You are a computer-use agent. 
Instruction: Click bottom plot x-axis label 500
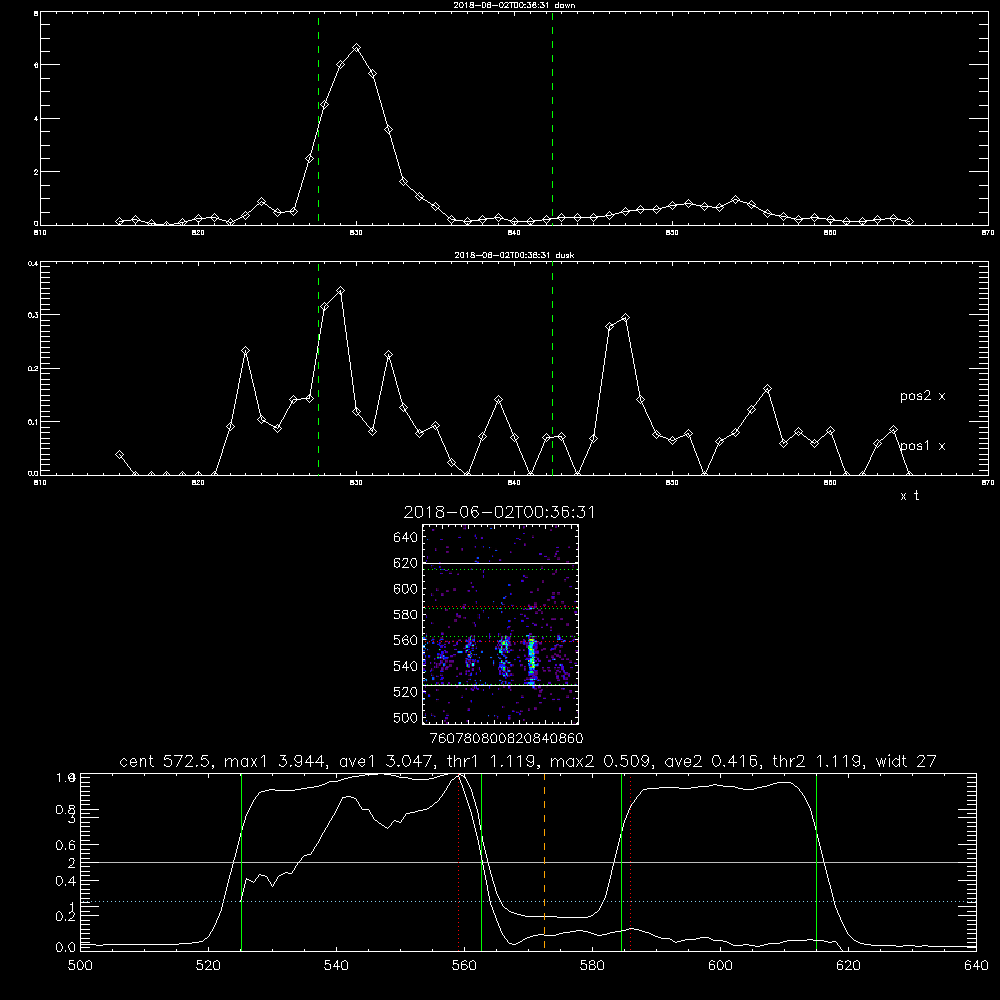80,966
